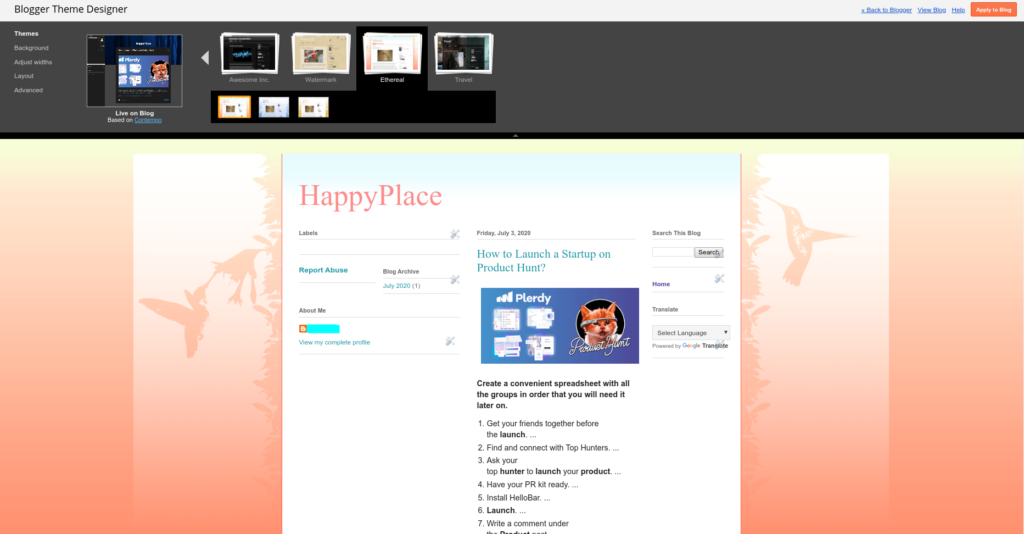Viewport: 1024px width, 534px height.
Task: Click Apply to Blog button
Action: [993, 10]
